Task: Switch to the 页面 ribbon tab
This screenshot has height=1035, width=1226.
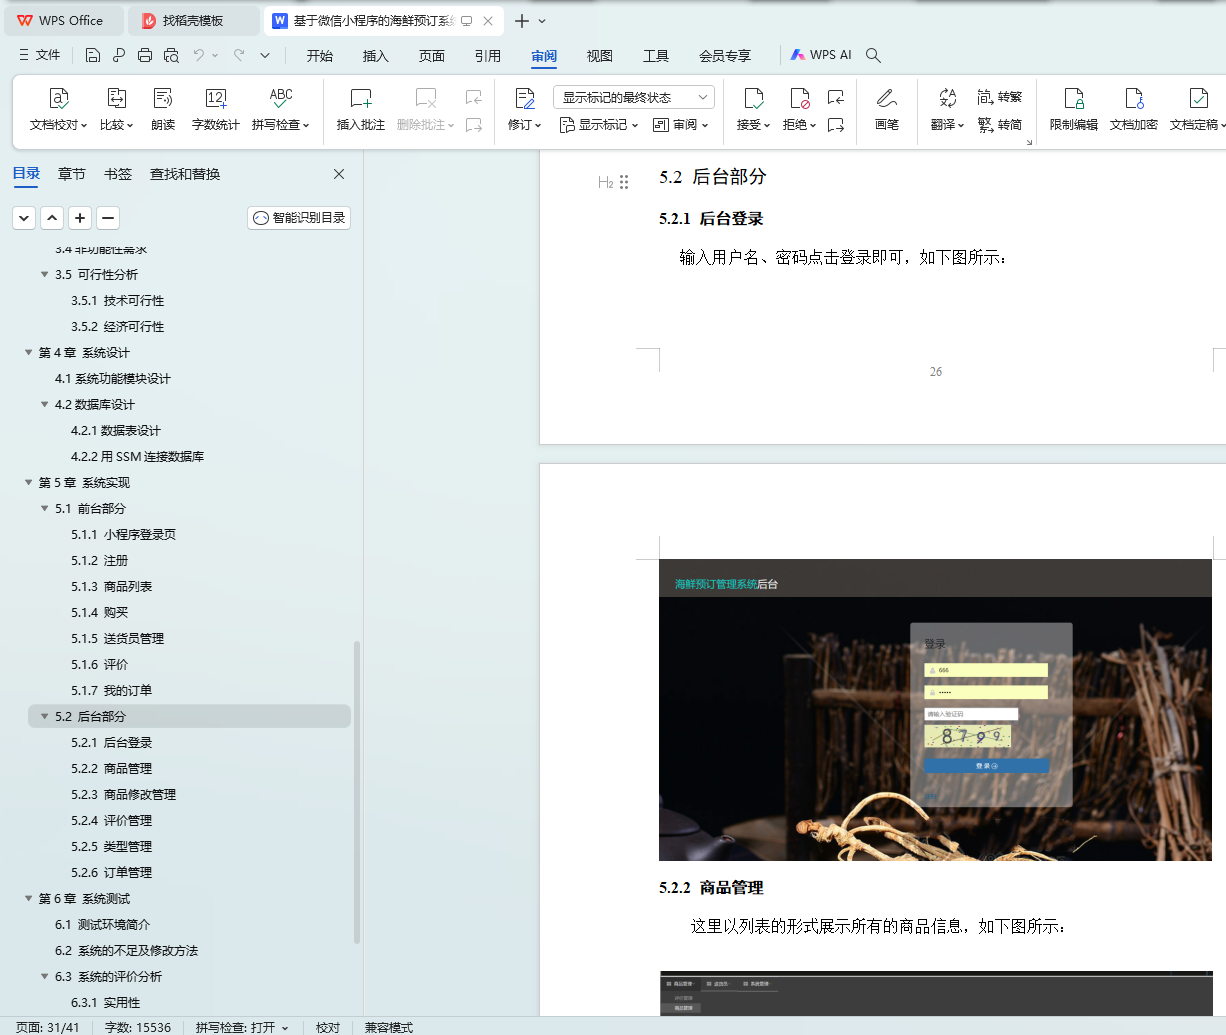Action: (x=432, y=55)
